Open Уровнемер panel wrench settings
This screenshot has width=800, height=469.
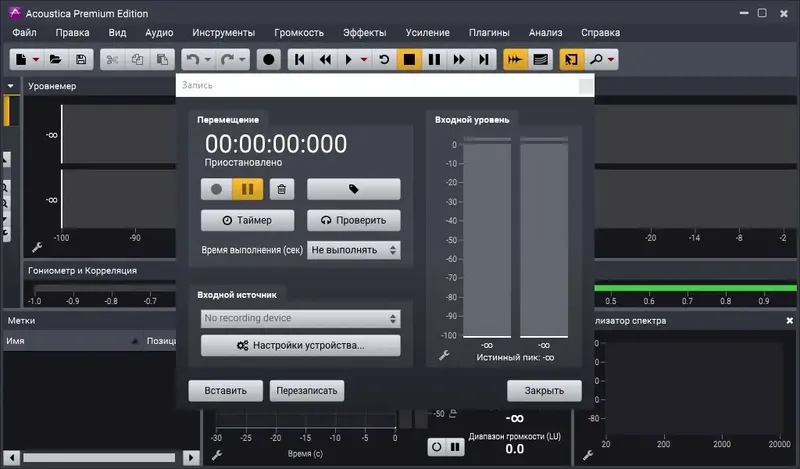click(x=37, y=248)
